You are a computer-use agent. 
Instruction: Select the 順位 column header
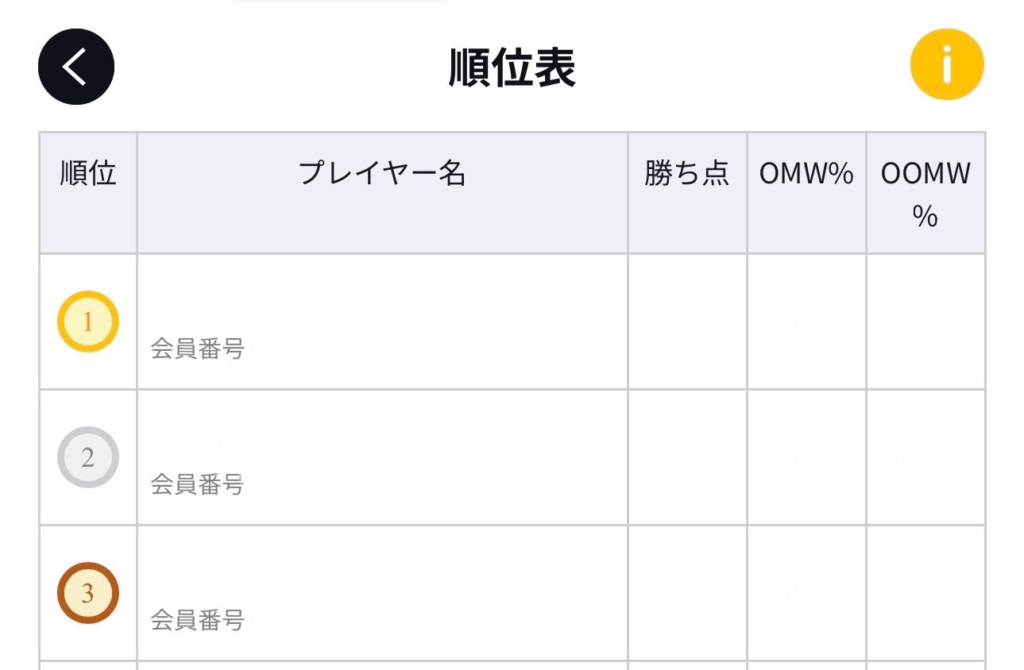(88, 193)
